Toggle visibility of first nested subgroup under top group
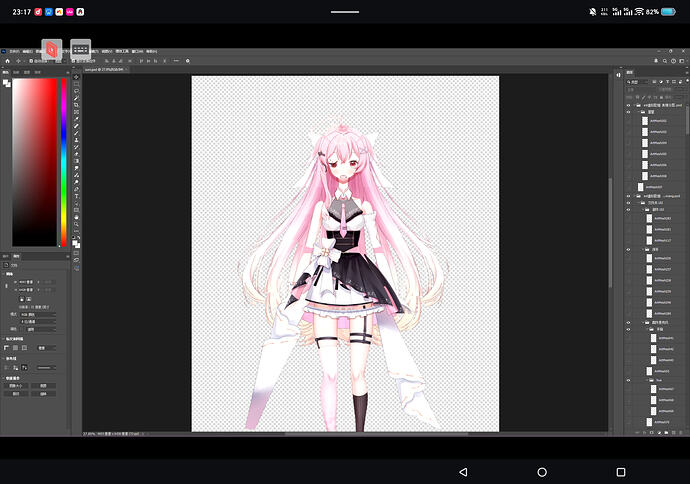690x484 pixels. coord(628,112)
